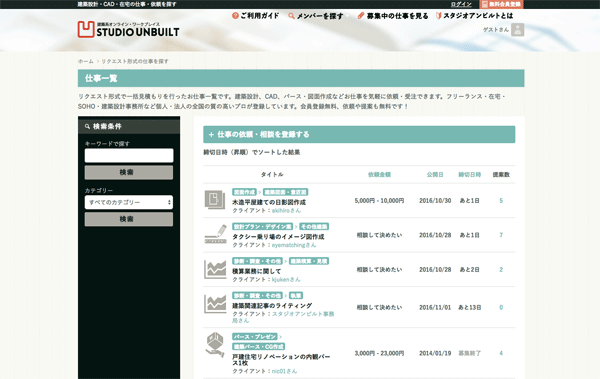Click the chart icon of ライティング job
The image size is (600, 379).
click(215, 304)
